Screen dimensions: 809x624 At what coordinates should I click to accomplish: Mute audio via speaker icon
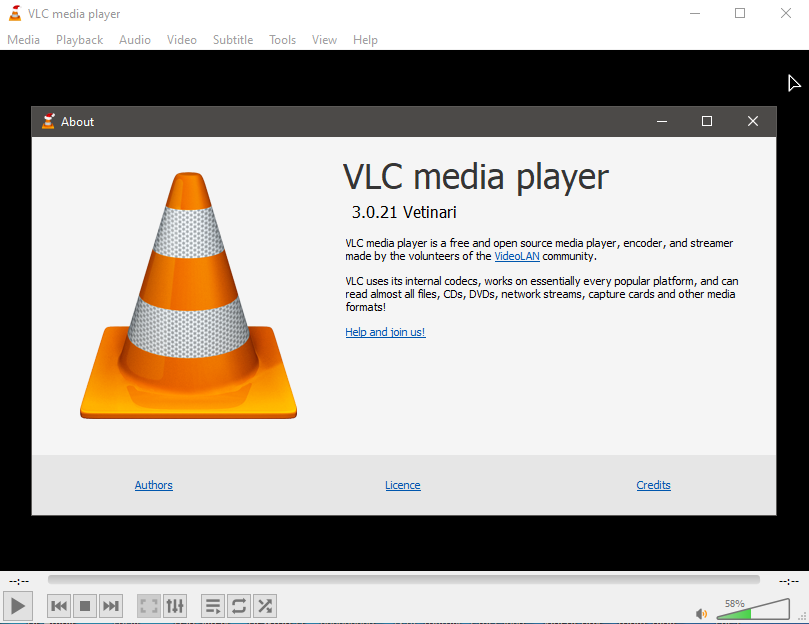[x=701, y=614]
